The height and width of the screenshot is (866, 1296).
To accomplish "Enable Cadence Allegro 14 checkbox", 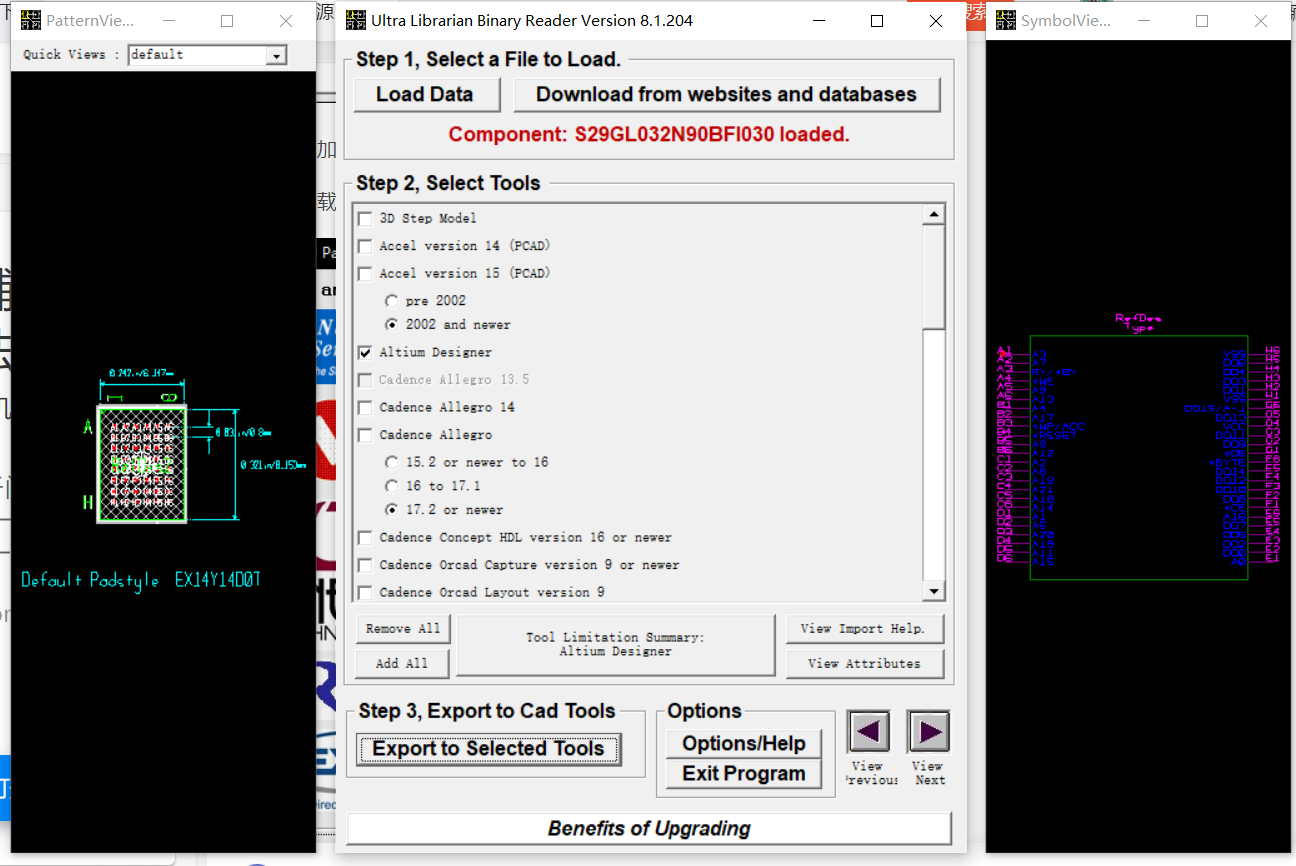I will [x=365, y=407].
